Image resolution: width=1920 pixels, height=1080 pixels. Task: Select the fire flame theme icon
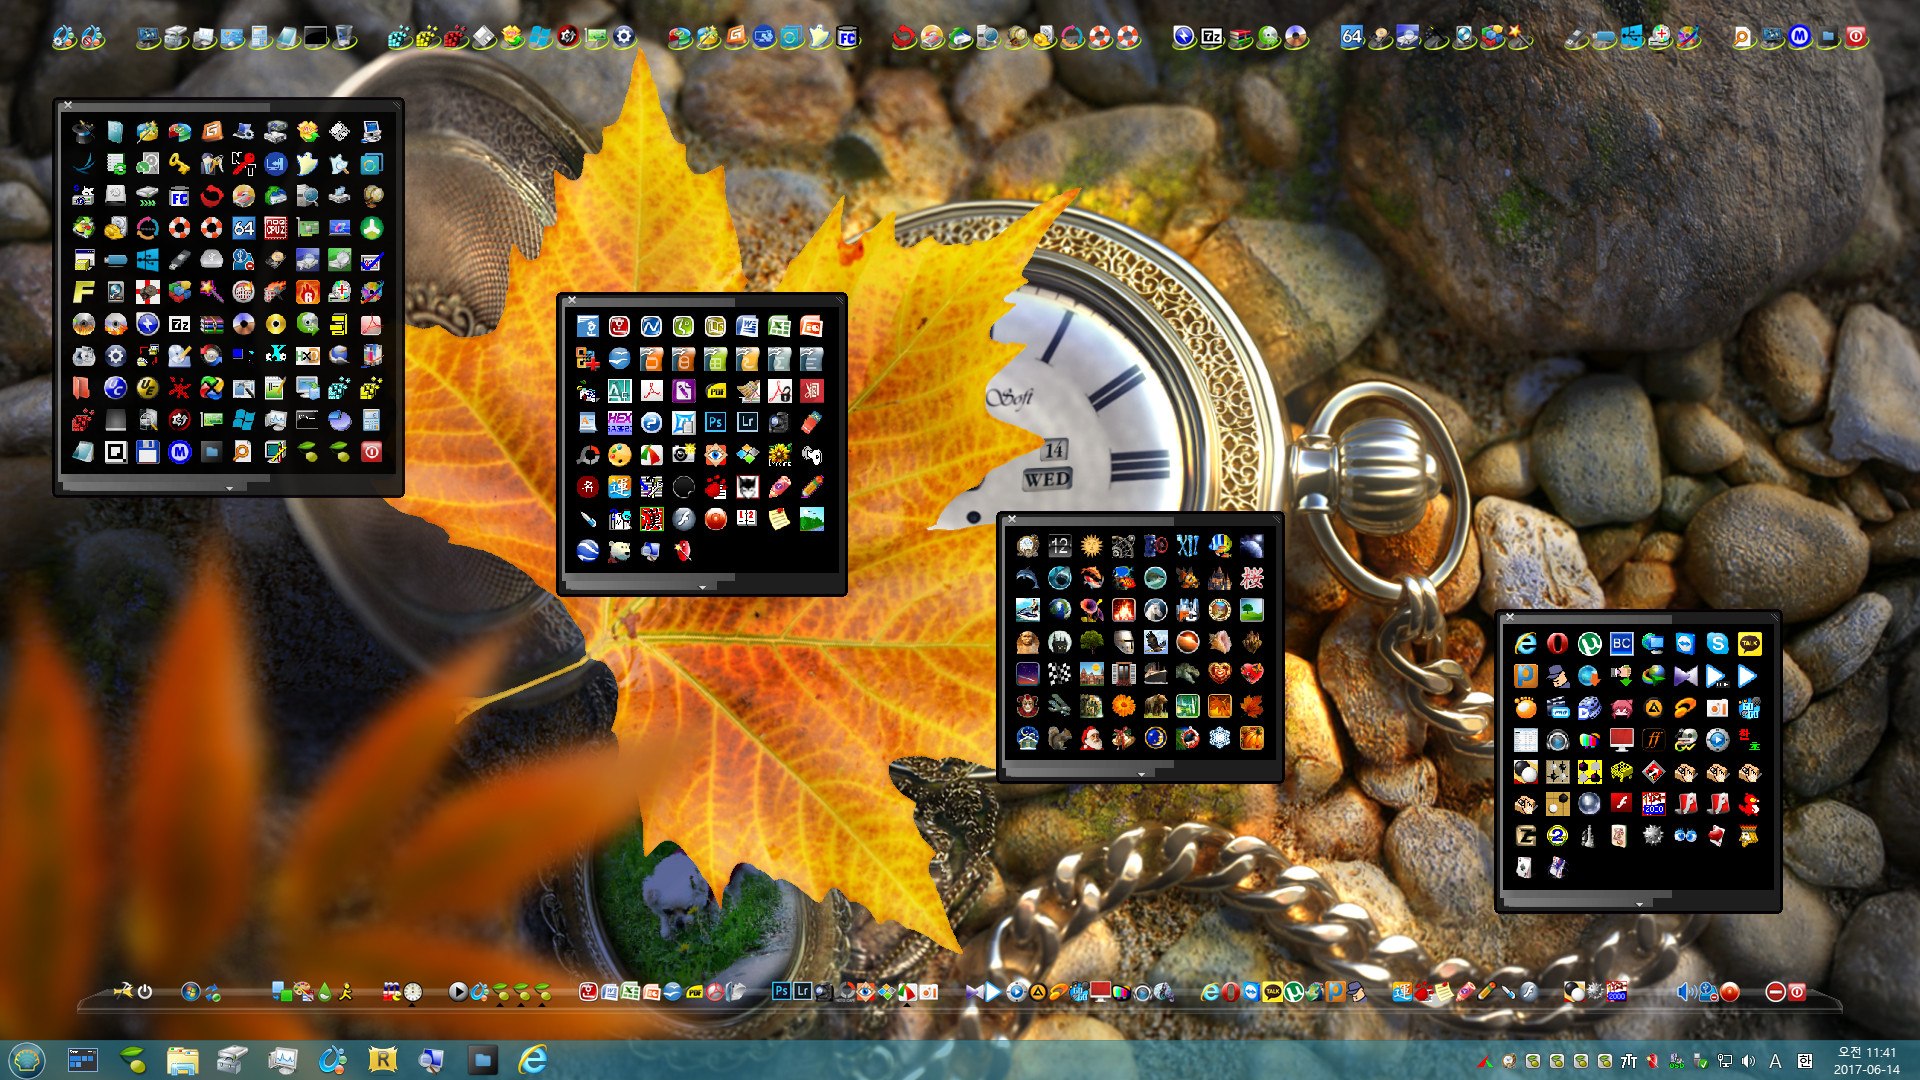[x=1123, y=610]
